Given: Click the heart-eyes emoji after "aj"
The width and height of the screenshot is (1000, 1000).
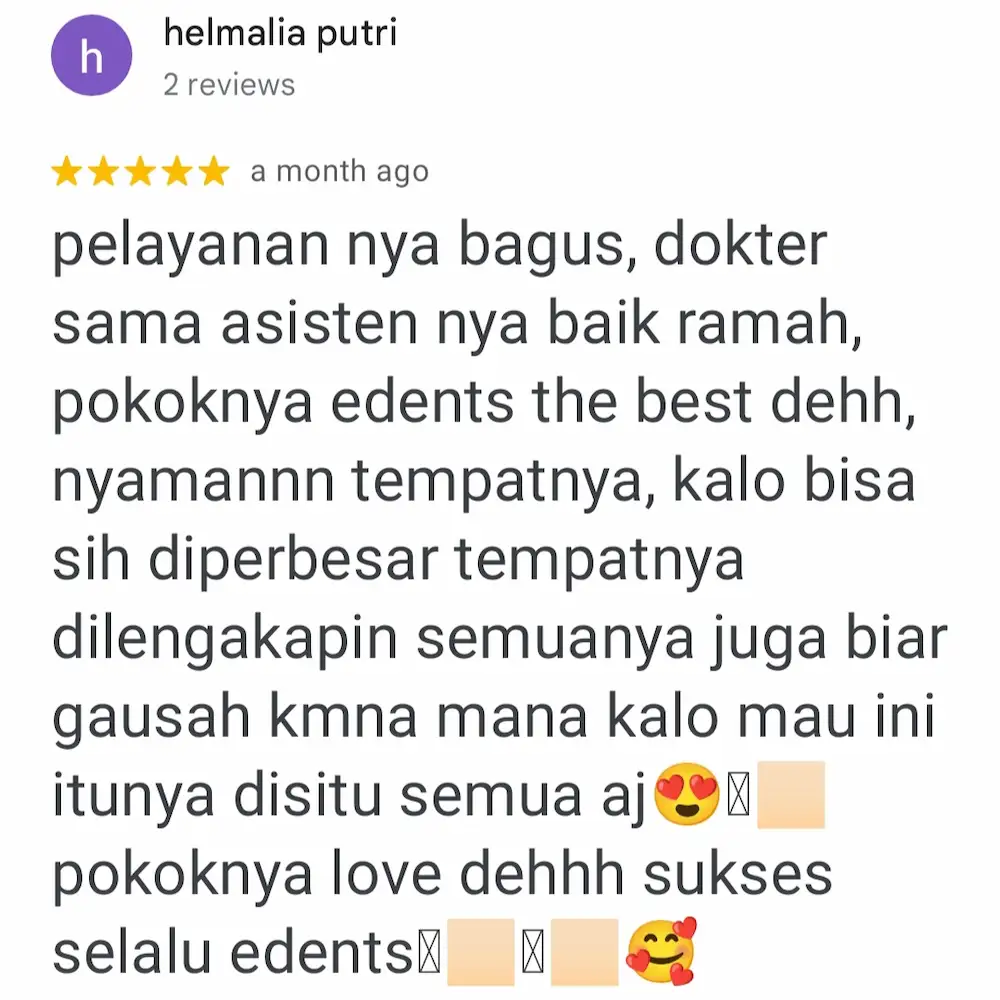Looking at the screenshot, I should 687,794.
